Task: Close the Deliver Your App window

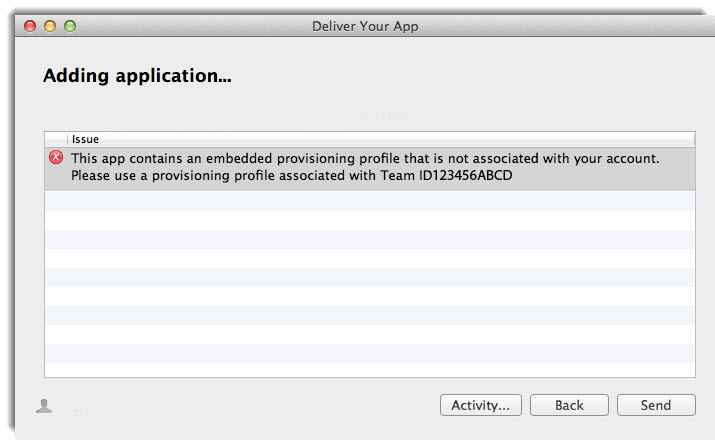Action: click(x=30, y=26)
